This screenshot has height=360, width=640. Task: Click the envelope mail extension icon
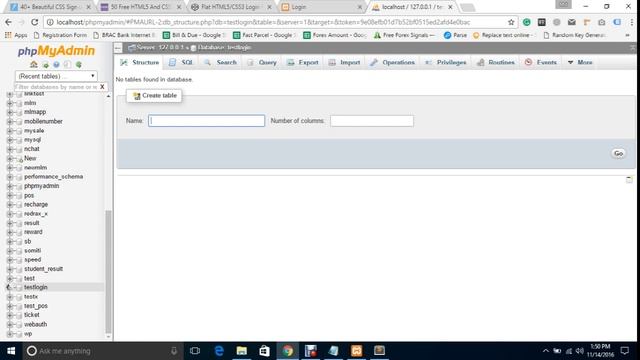click(571, 22)
